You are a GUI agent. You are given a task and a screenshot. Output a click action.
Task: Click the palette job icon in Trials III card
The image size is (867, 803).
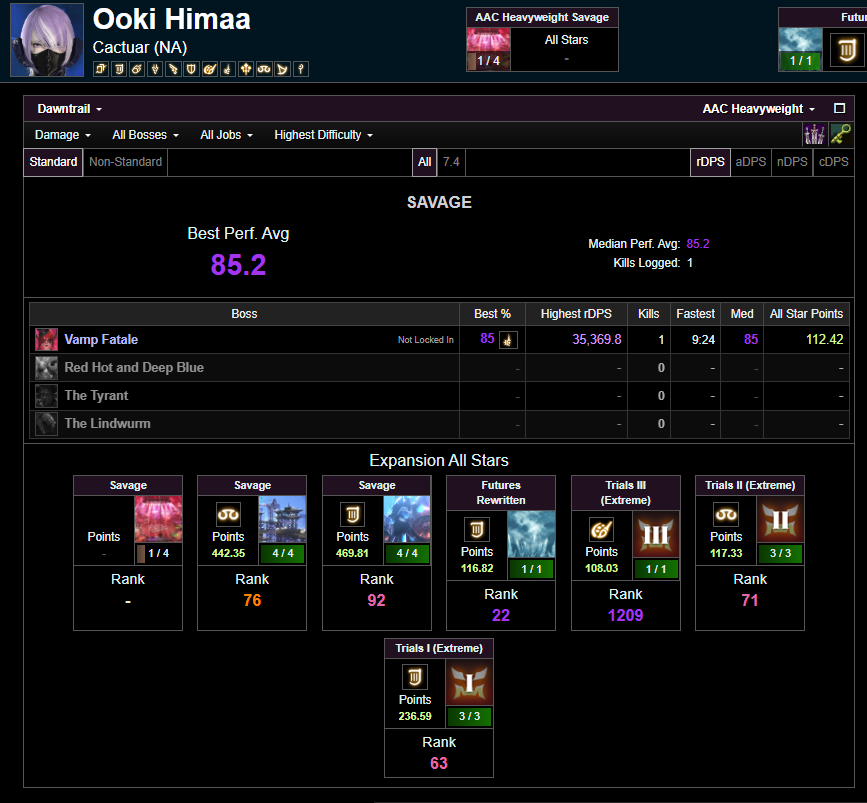coord(601,530)
